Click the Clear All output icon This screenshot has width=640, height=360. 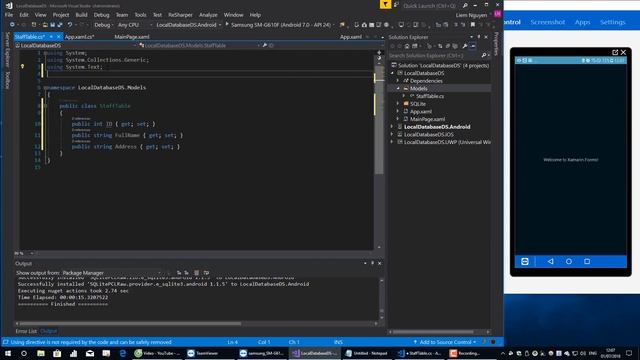196,273
